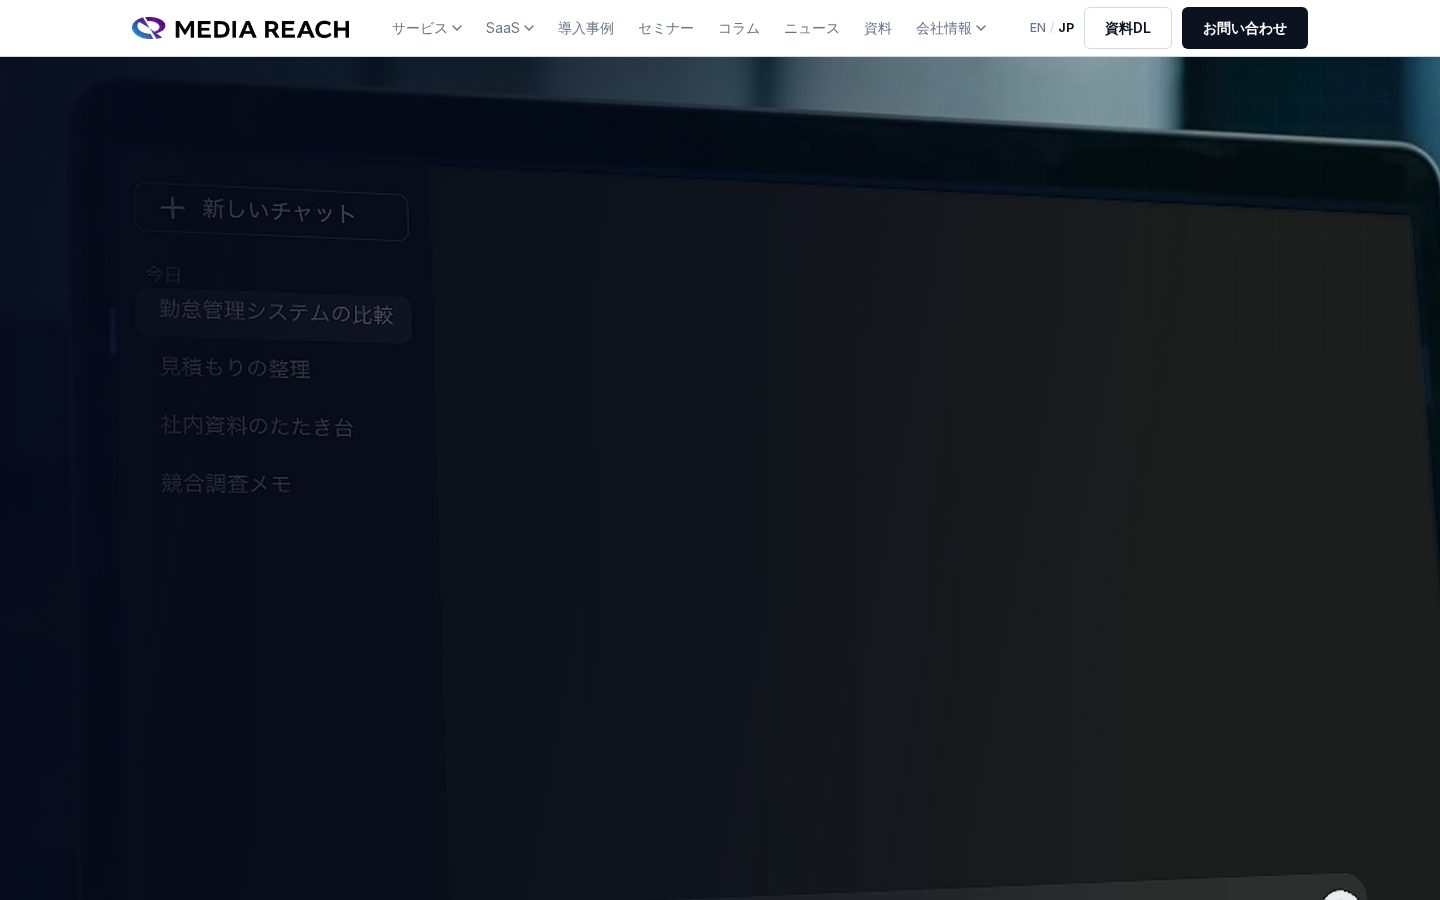Open the セミナー page
The image size is (1440, 900).
click(x=666, y=28)
